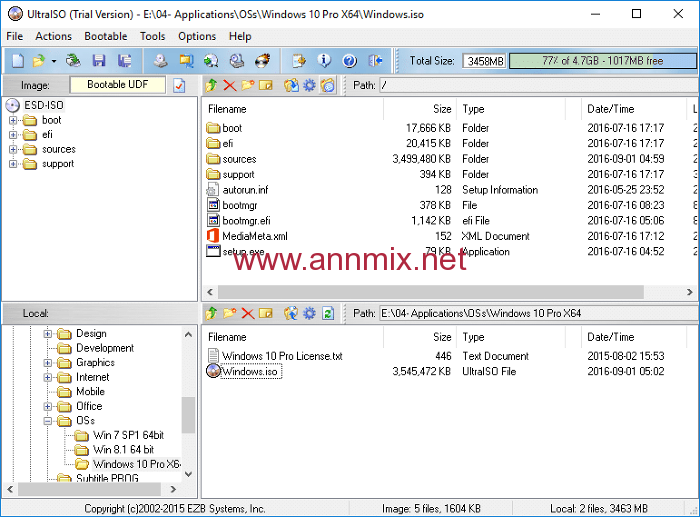Screen dimensions: 700x517
Task: Select the ESD-ISO root node
Action: pyautogui.click(x=44, y=105)
